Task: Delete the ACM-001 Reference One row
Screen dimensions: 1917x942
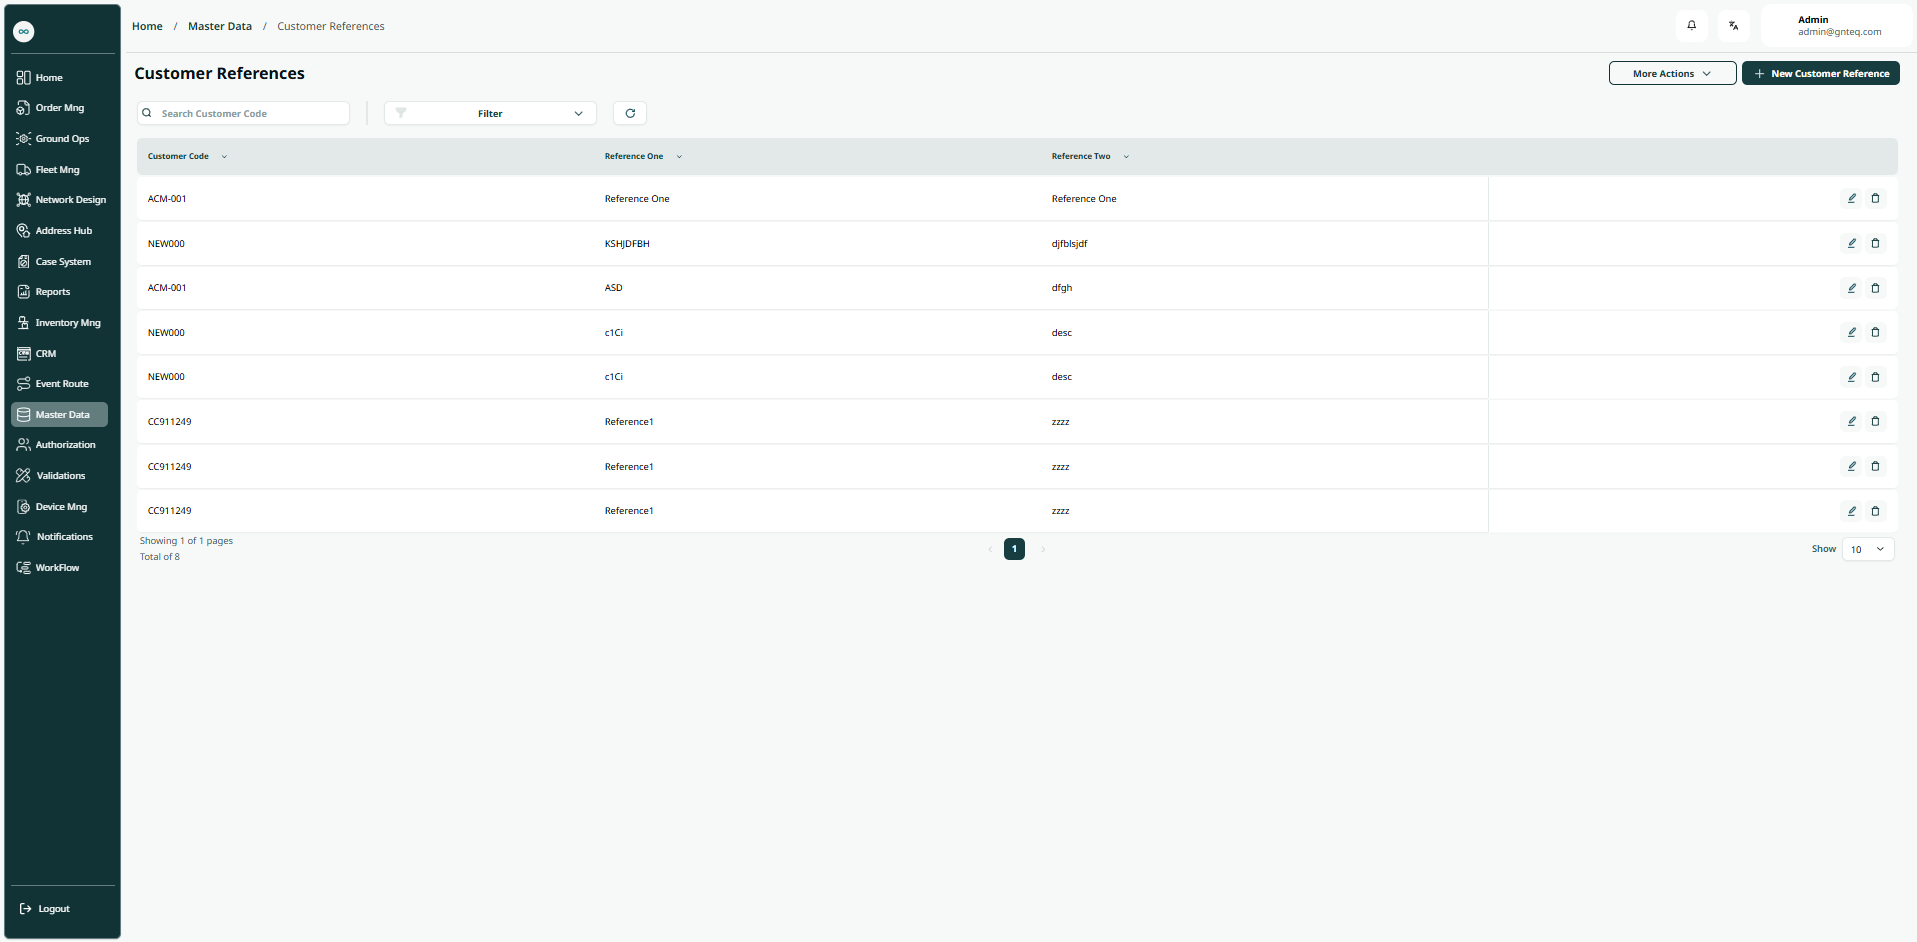Action: [1875, 199]
